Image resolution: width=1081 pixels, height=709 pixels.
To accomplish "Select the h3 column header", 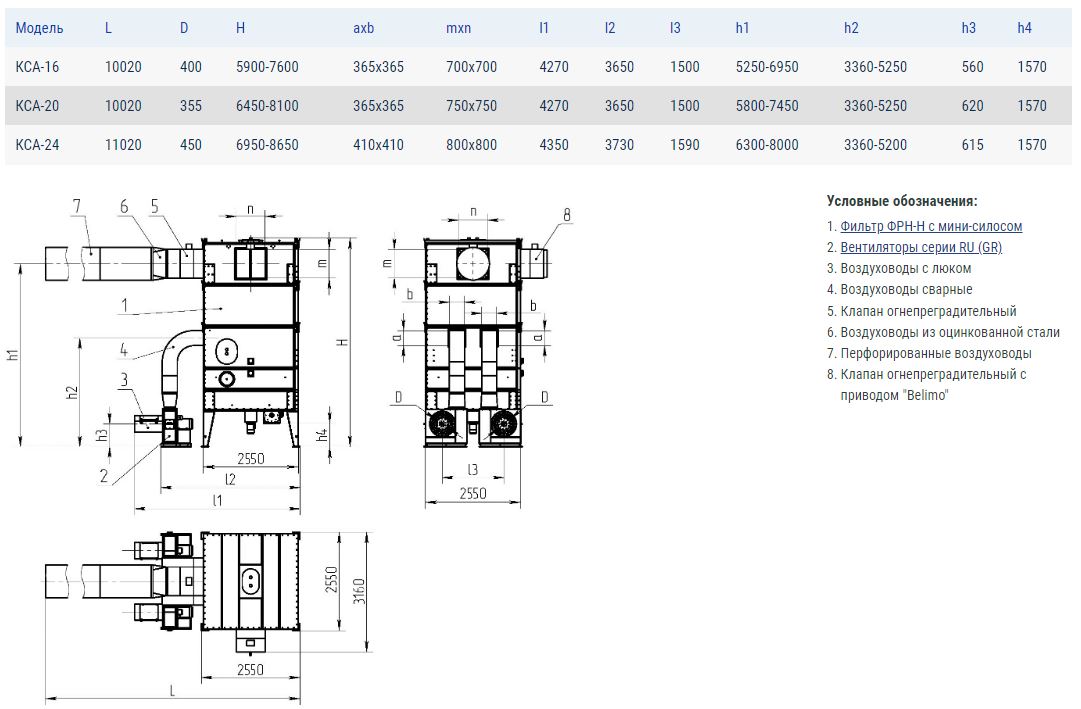I will click(969, 28).
